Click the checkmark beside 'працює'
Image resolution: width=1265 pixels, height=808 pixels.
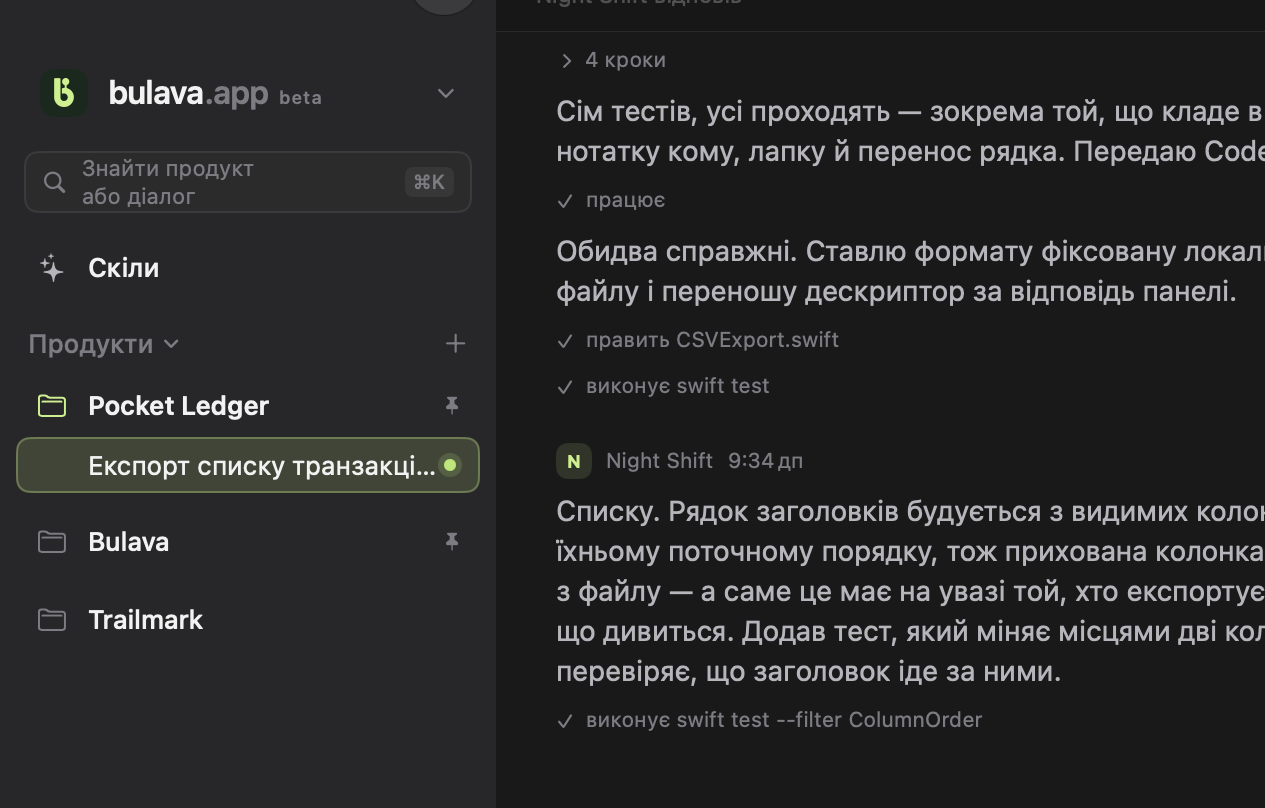pyautogui.click(x=565, y=201)
